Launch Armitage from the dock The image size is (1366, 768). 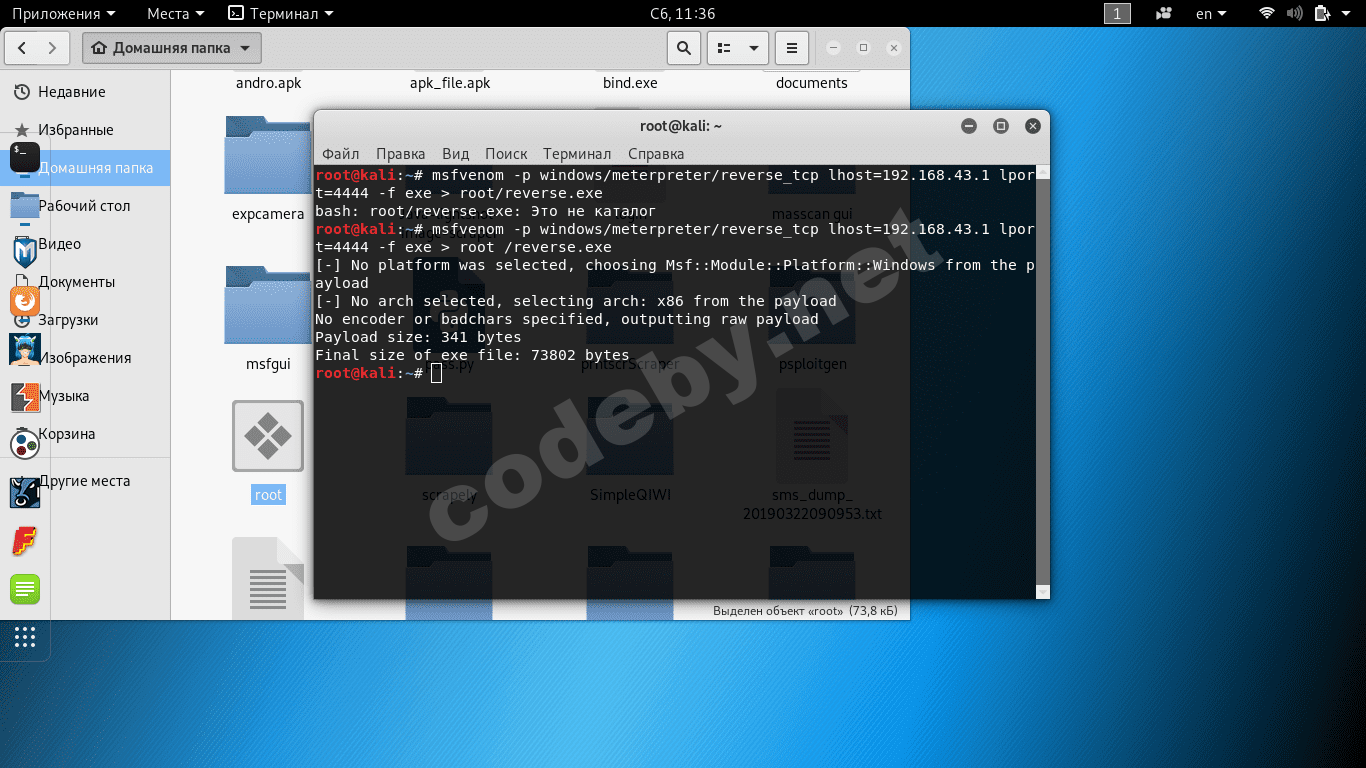[25, 349]
